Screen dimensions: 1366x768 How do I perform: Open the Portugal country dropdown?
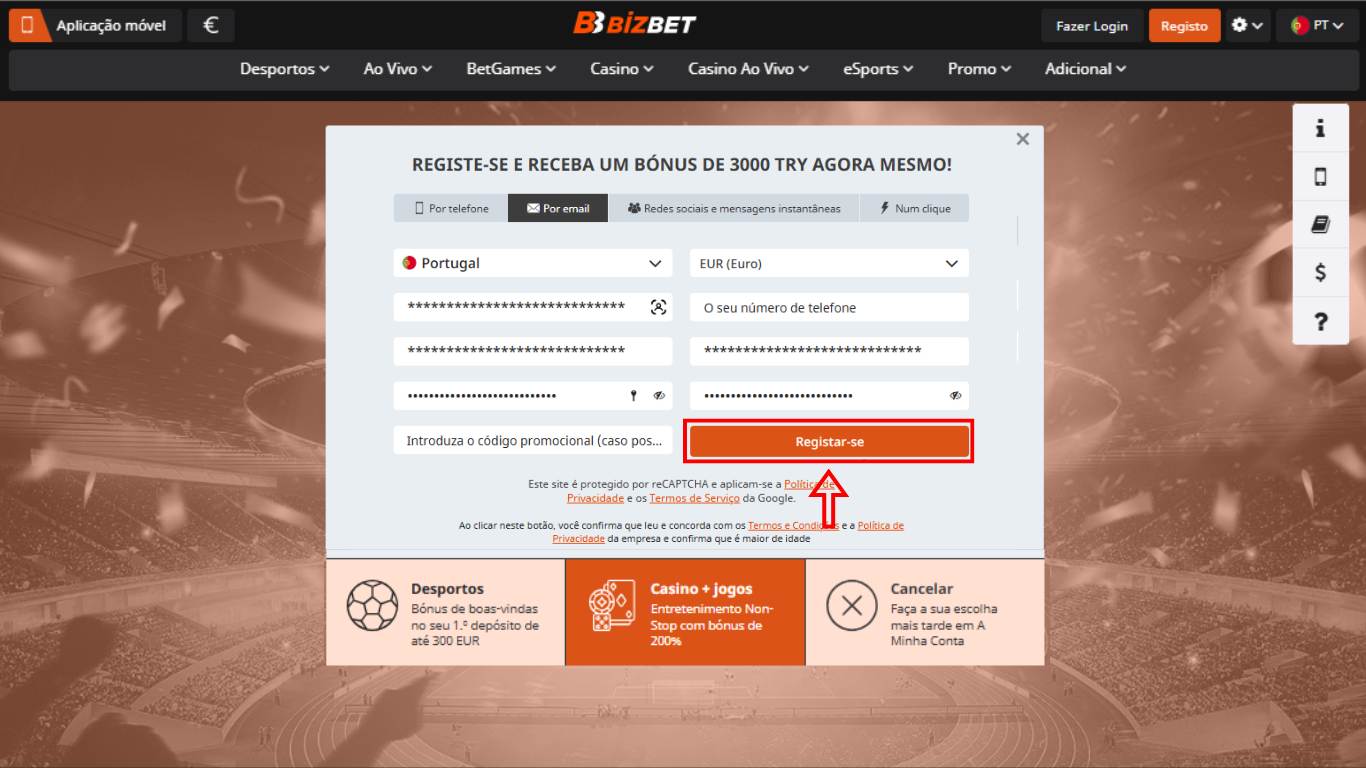533,263
